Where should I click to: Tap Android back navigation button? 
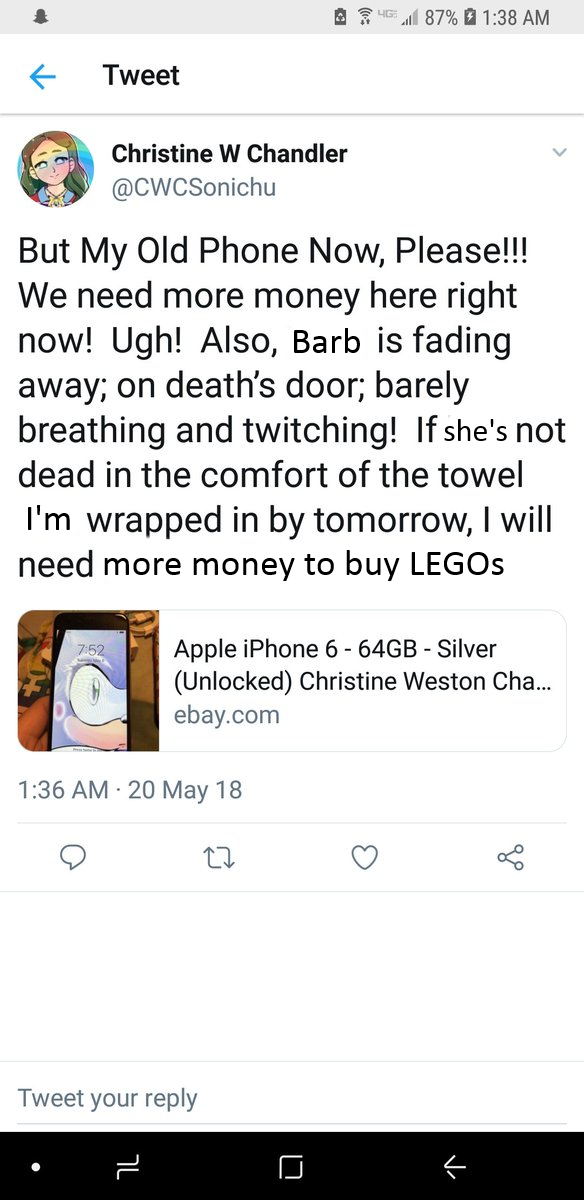click(455, 1166)
